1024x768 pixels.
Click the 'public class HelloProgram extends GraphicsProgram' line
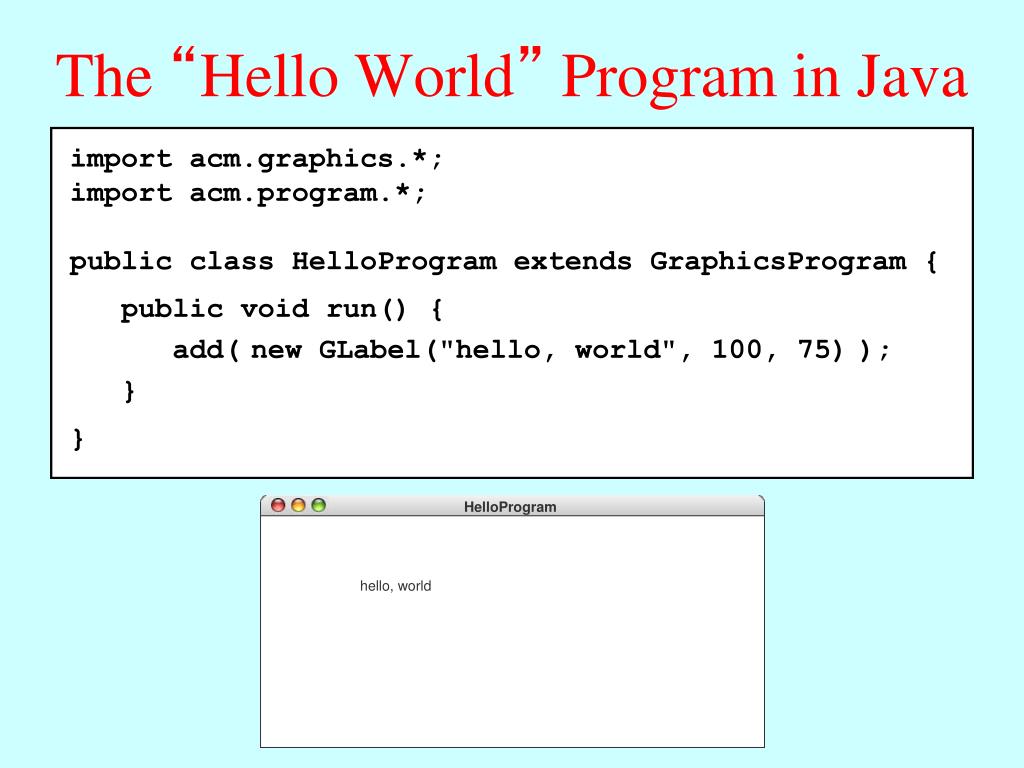click(x=504, y=262)
